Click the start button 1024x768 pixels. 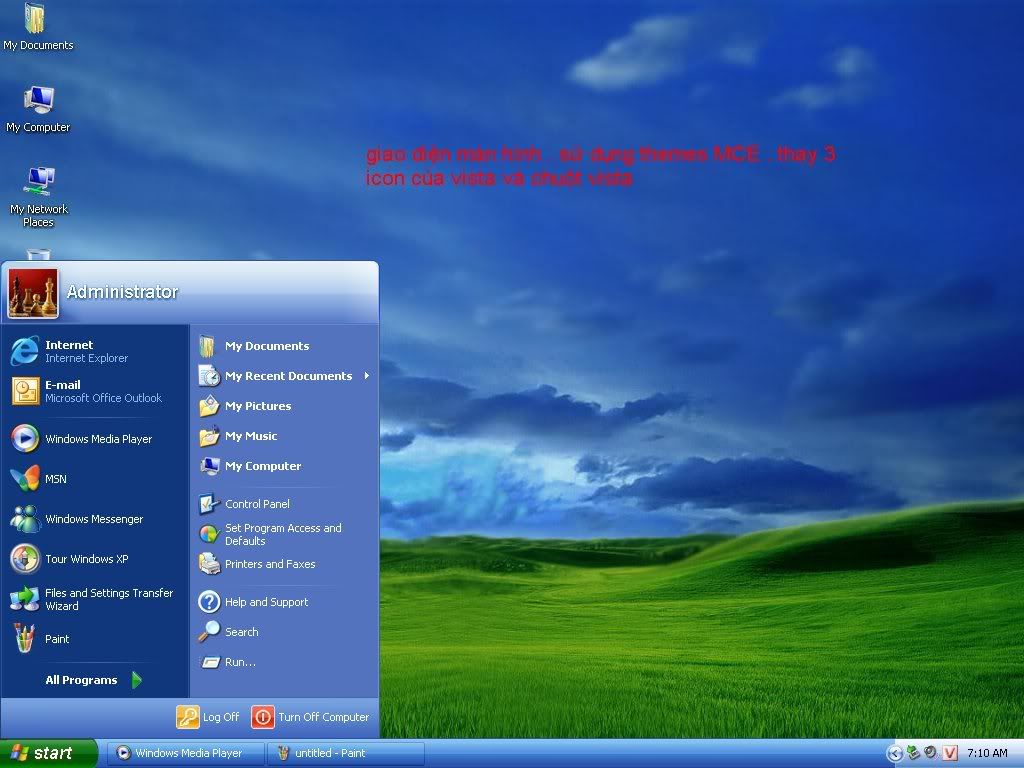48,753
